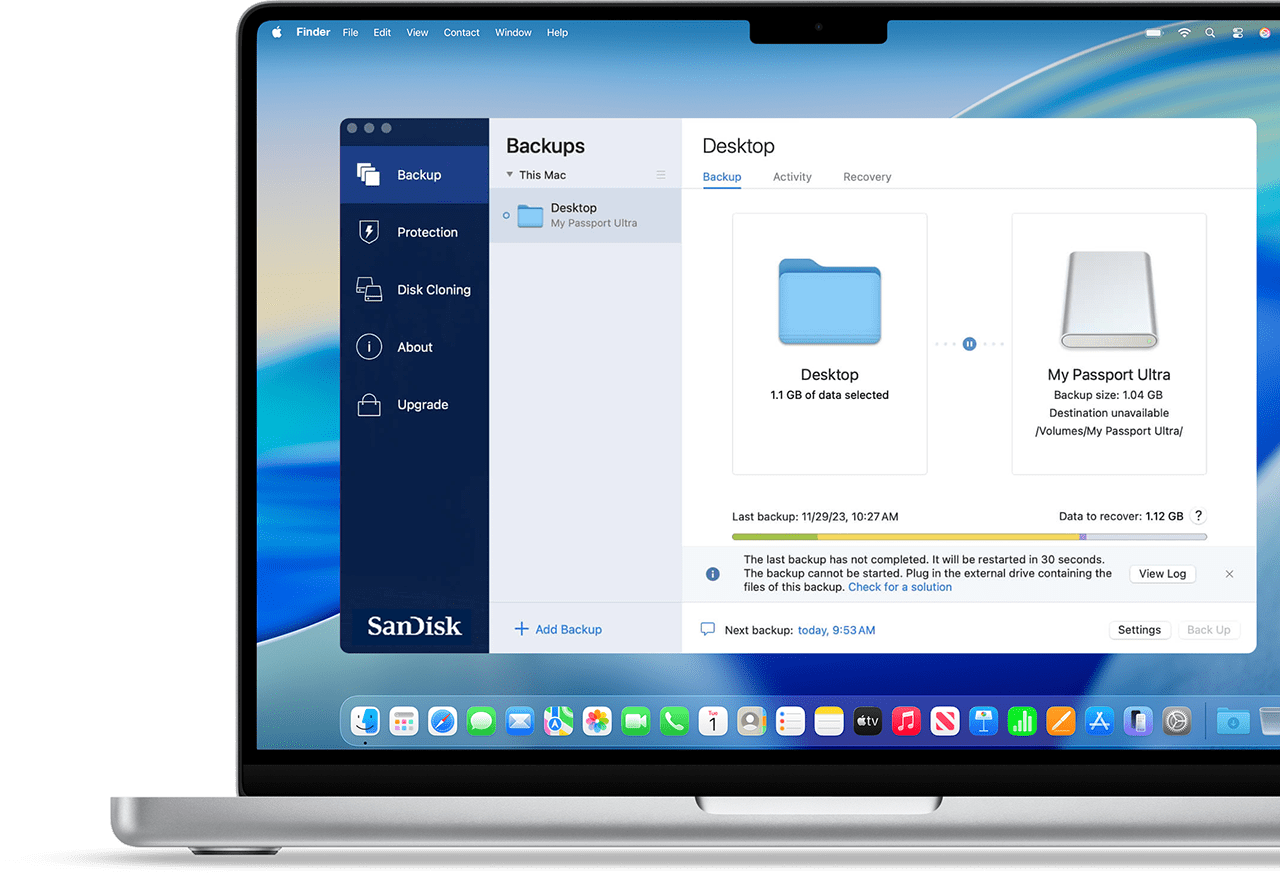Click Add Backup at bottom
This screenshot has height=873, width=1280.
click(558, 629)
